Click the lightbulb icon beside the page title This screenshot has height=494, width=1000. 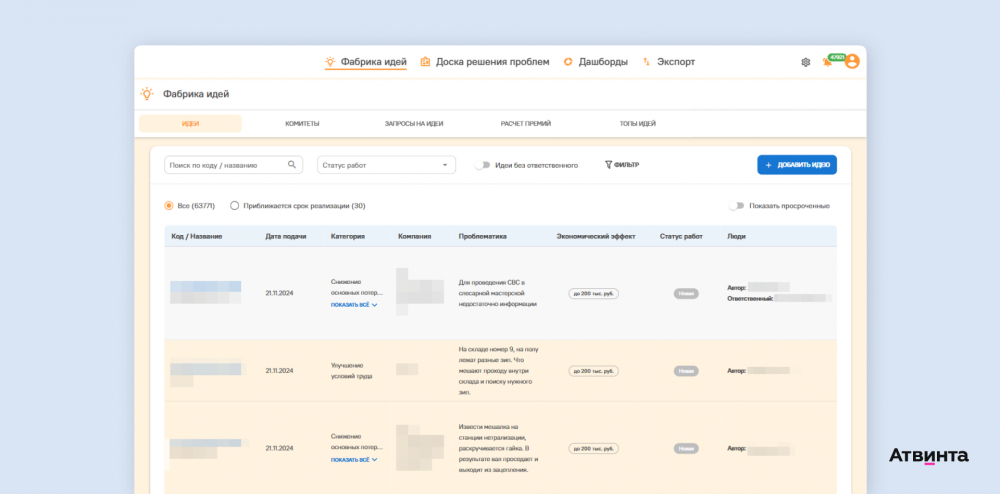pos(147,94)
